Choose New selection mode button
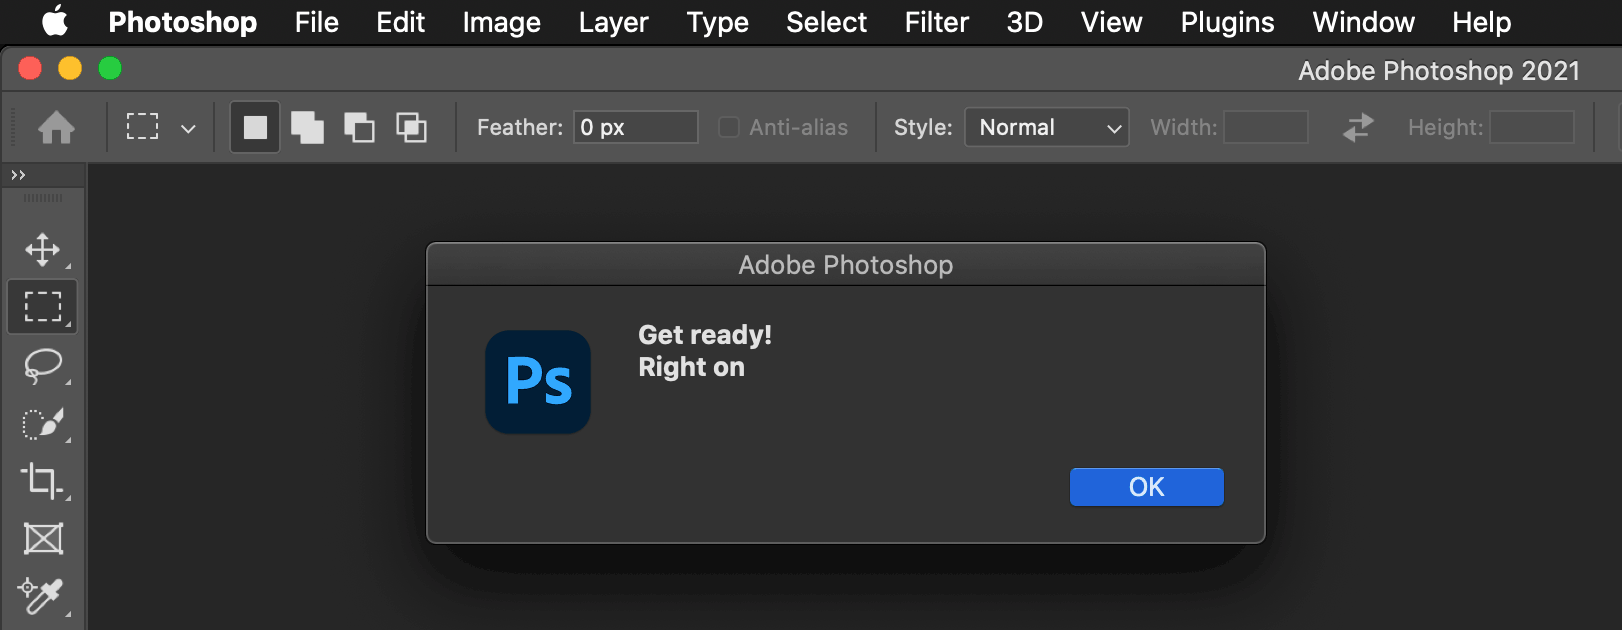The image size is (1622, 630). [x=255, y=127]
